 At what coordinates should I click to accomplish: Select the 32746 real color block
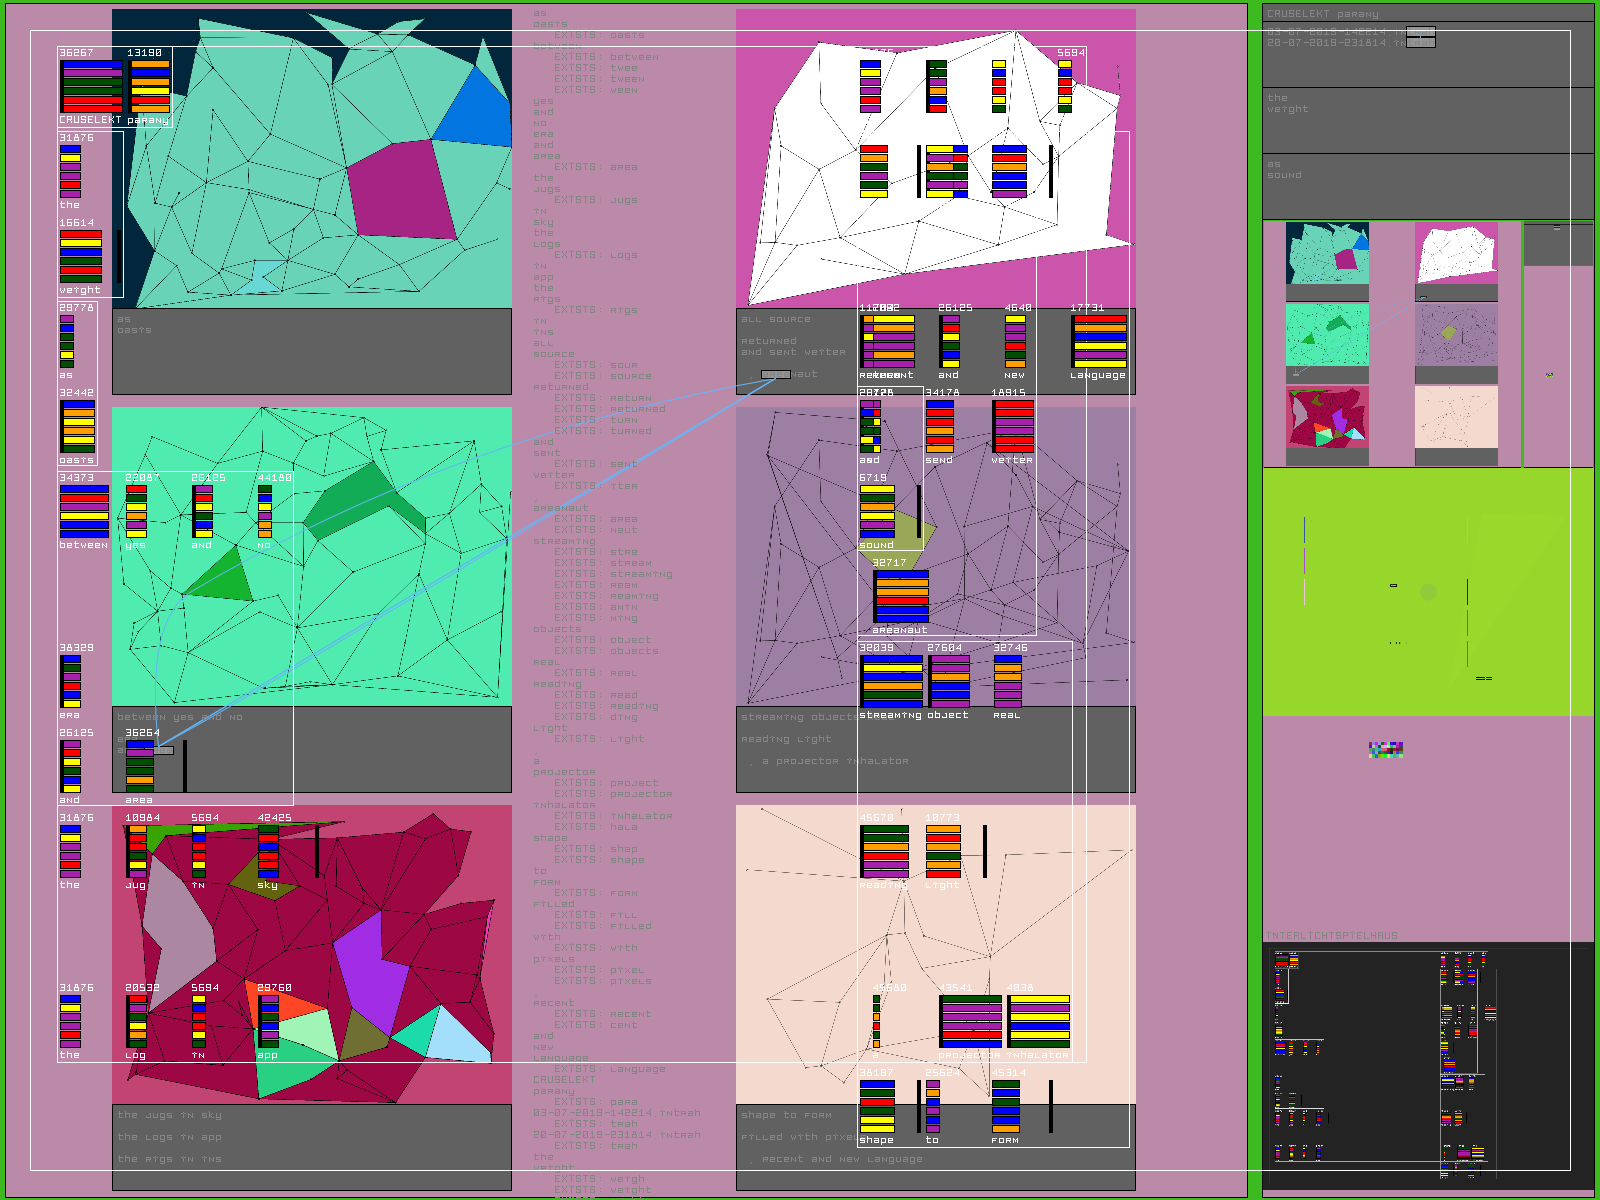[x=1008, y=682]
